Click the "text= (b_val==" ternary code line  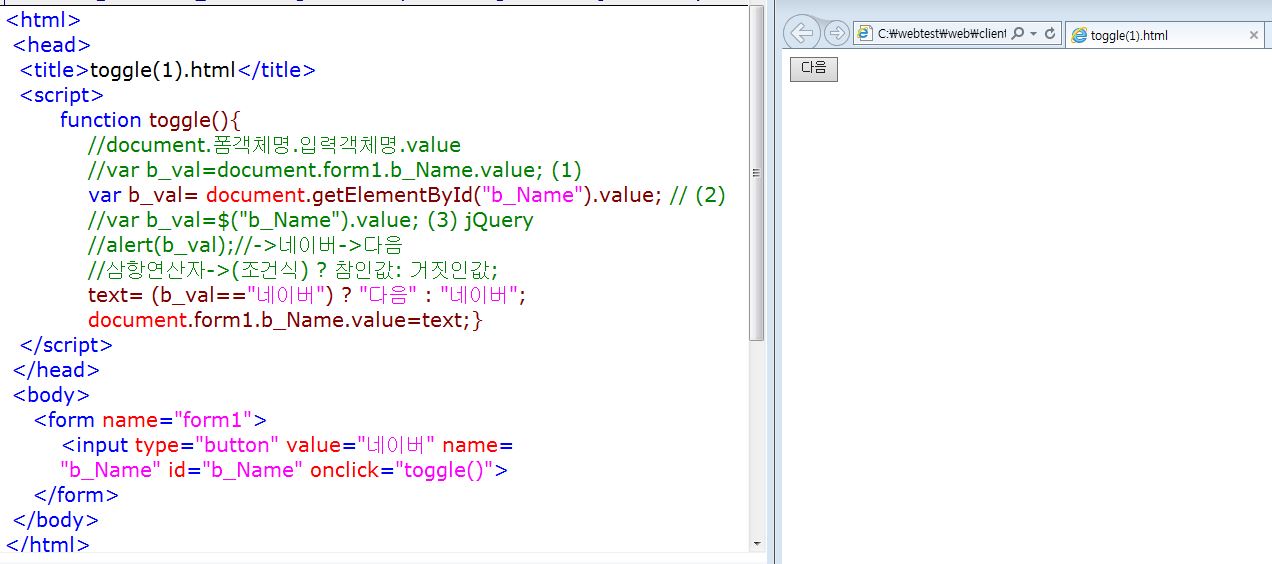(306, 295)
